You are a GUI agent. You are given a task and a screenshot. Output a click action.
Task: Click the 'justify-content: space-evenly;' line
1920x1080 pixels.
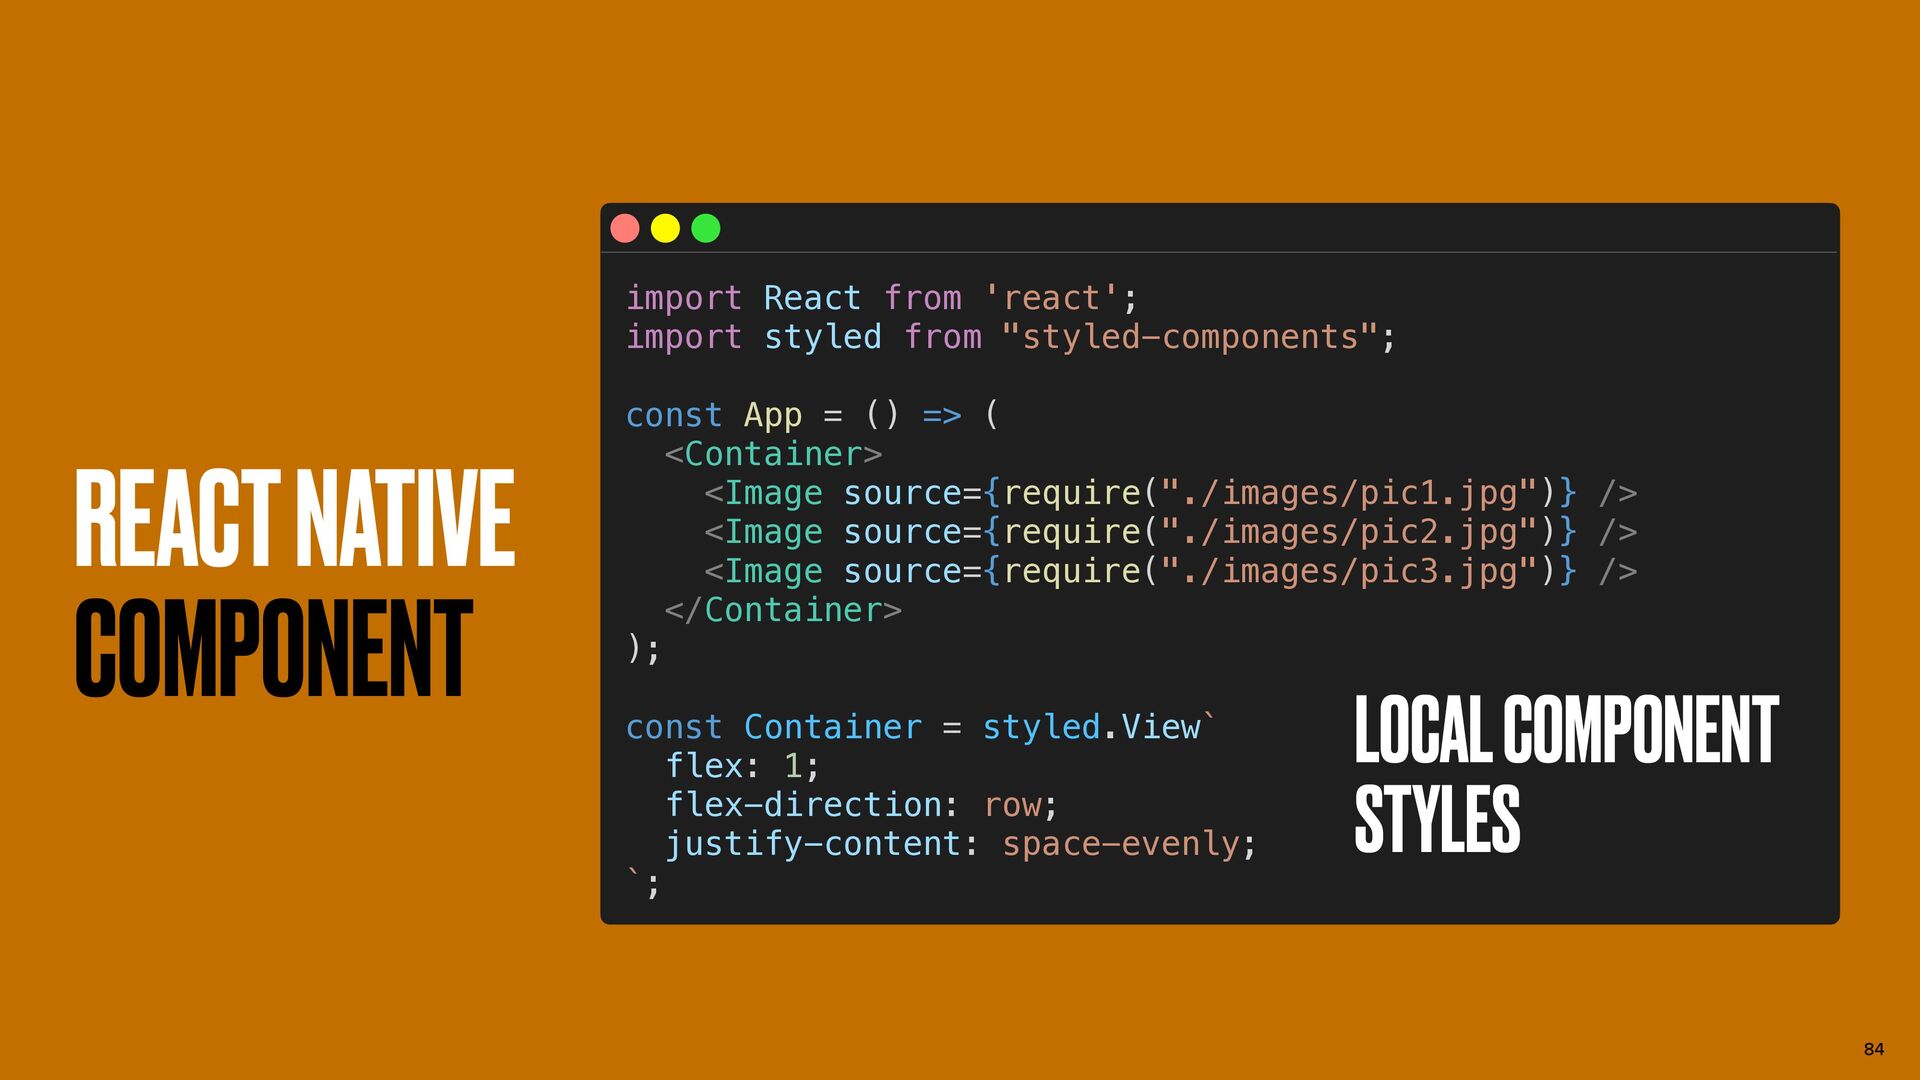pyautogui.click(x=961, y=844)
